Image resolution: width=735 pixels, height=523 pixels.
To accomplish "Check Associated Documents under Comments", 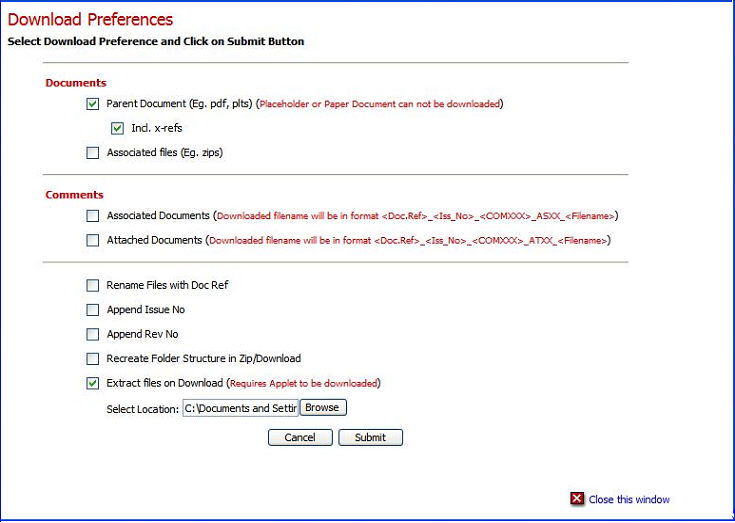I will tap(93, 216).
